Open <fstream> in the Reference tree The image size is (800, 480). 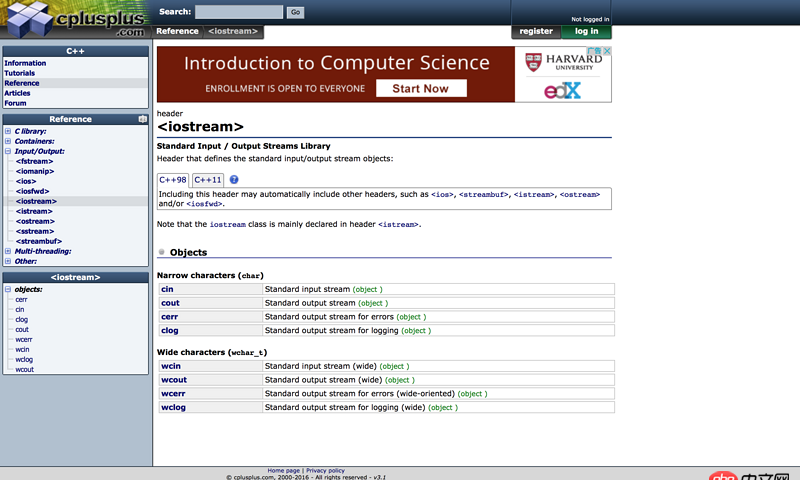[x=34, y=161]
